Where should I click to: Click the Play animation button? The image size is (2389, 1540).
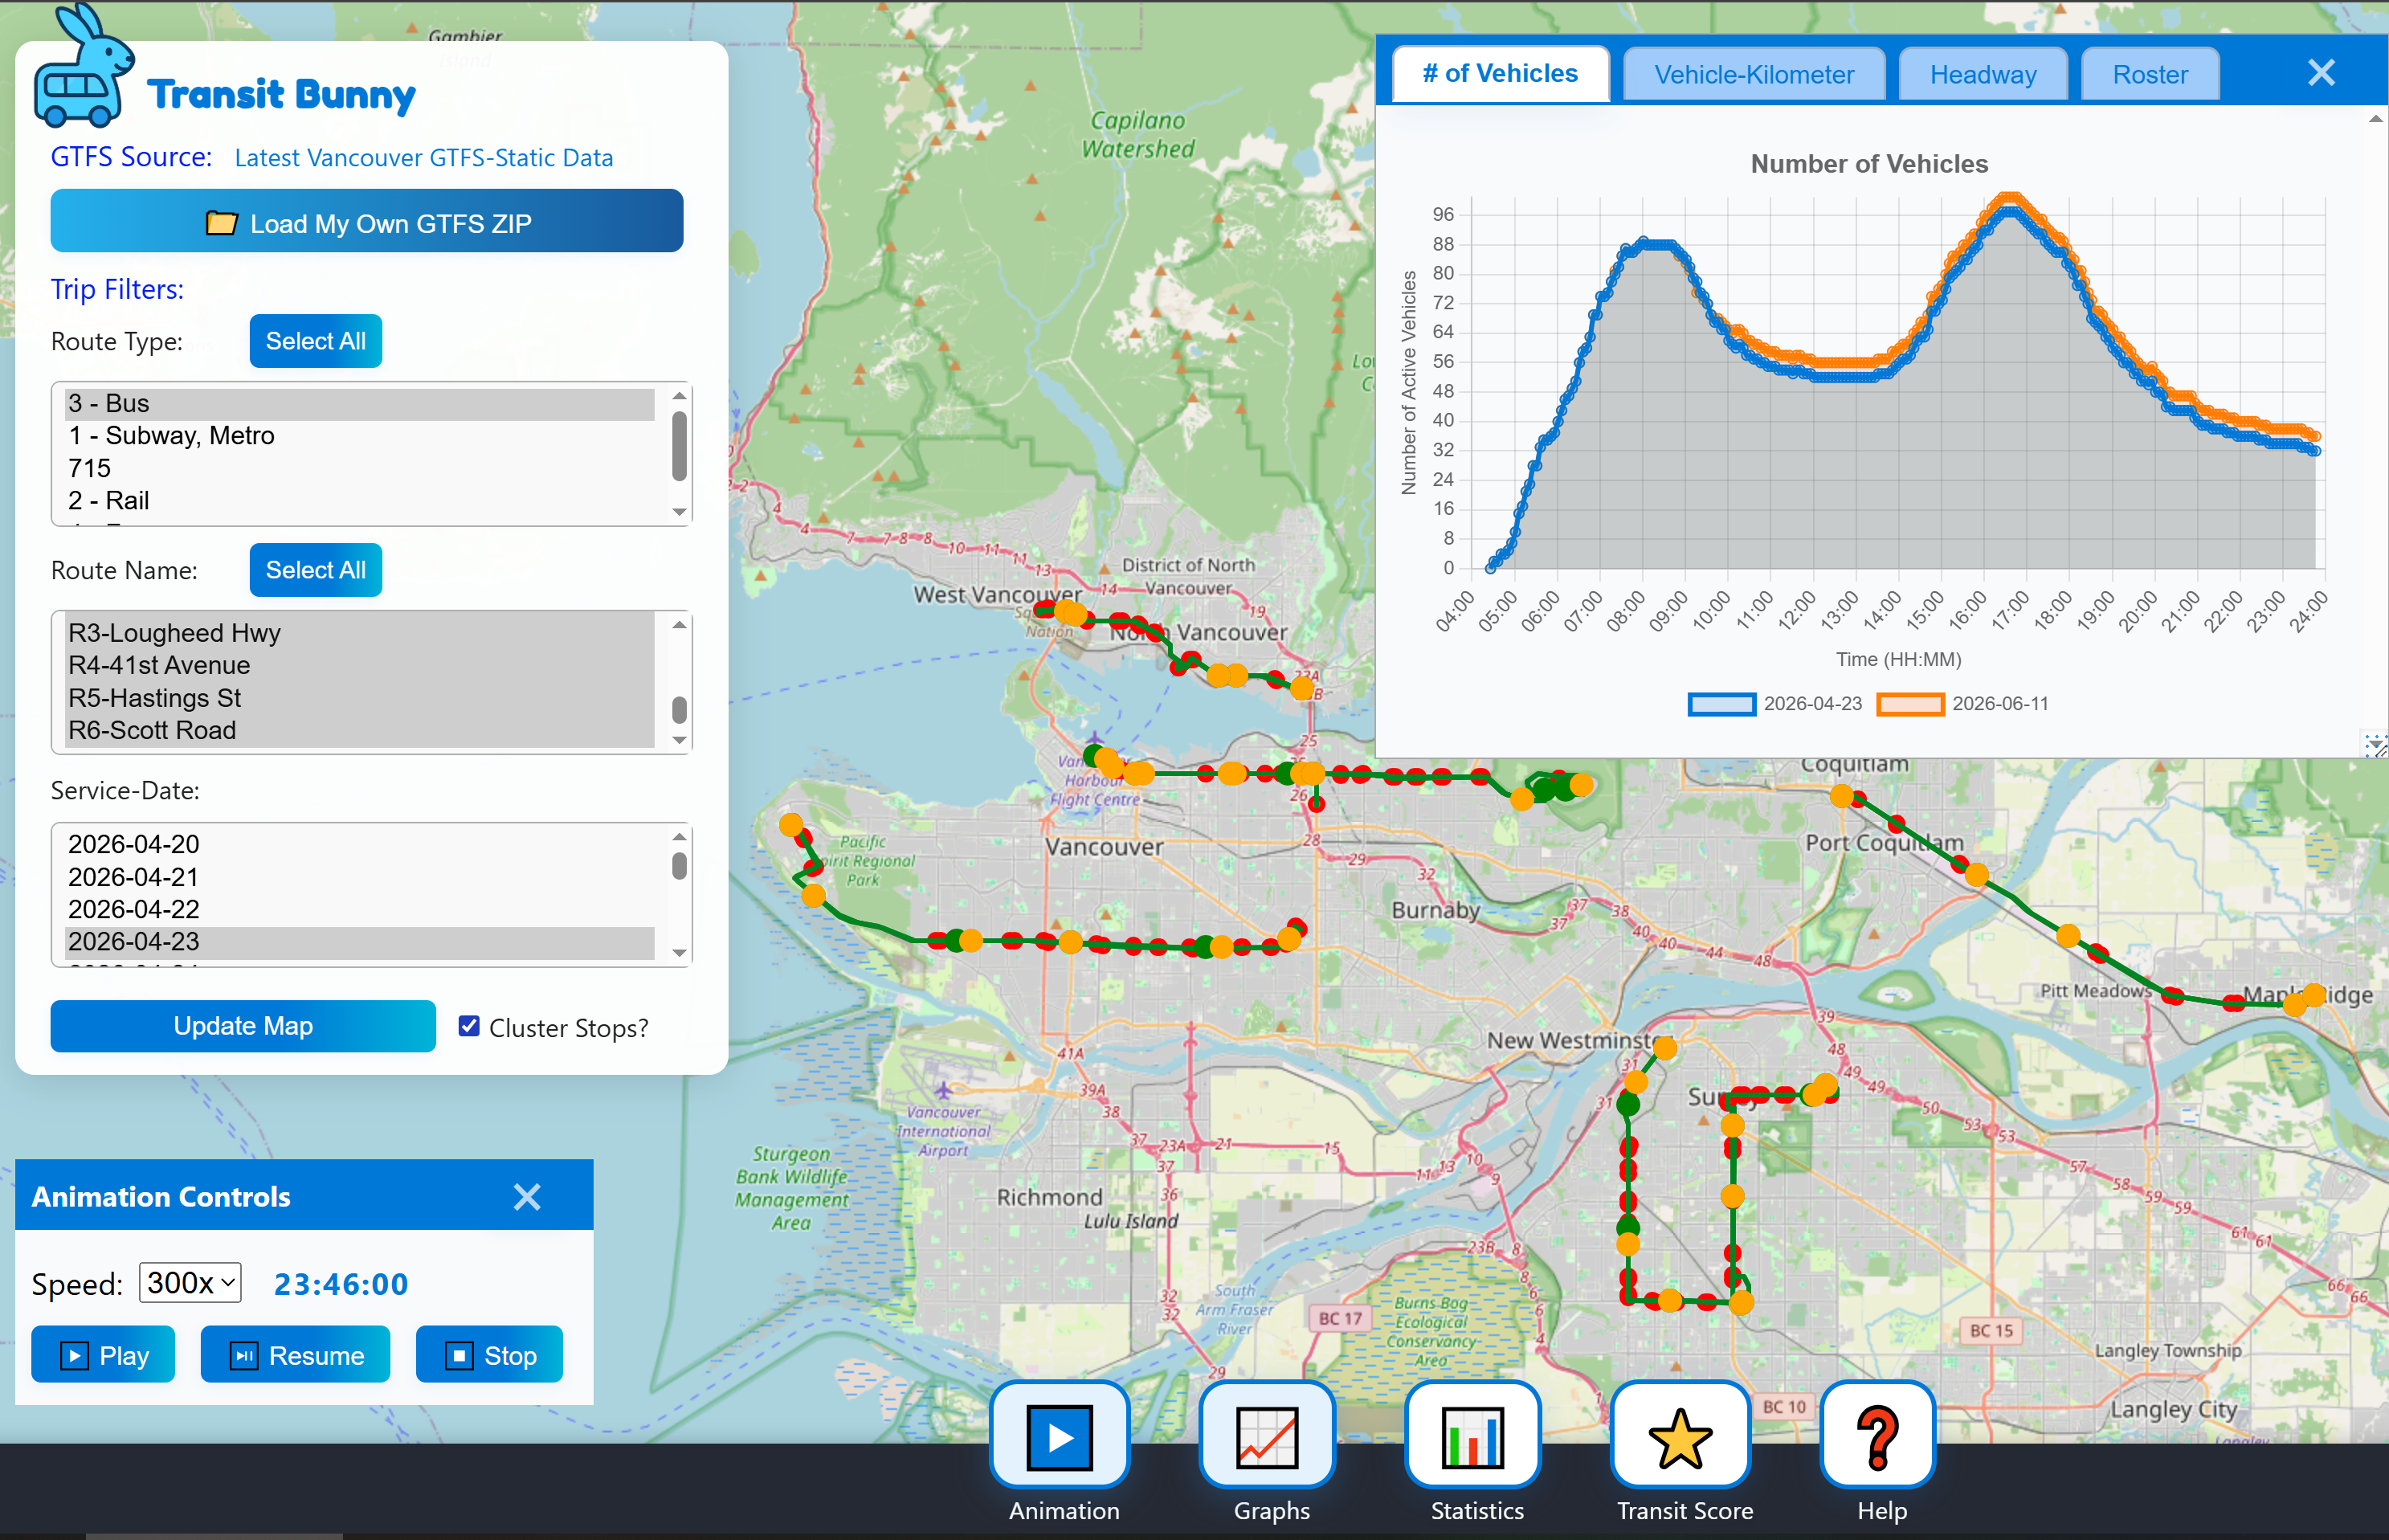pyautogui.click(x=103, y=1355)
